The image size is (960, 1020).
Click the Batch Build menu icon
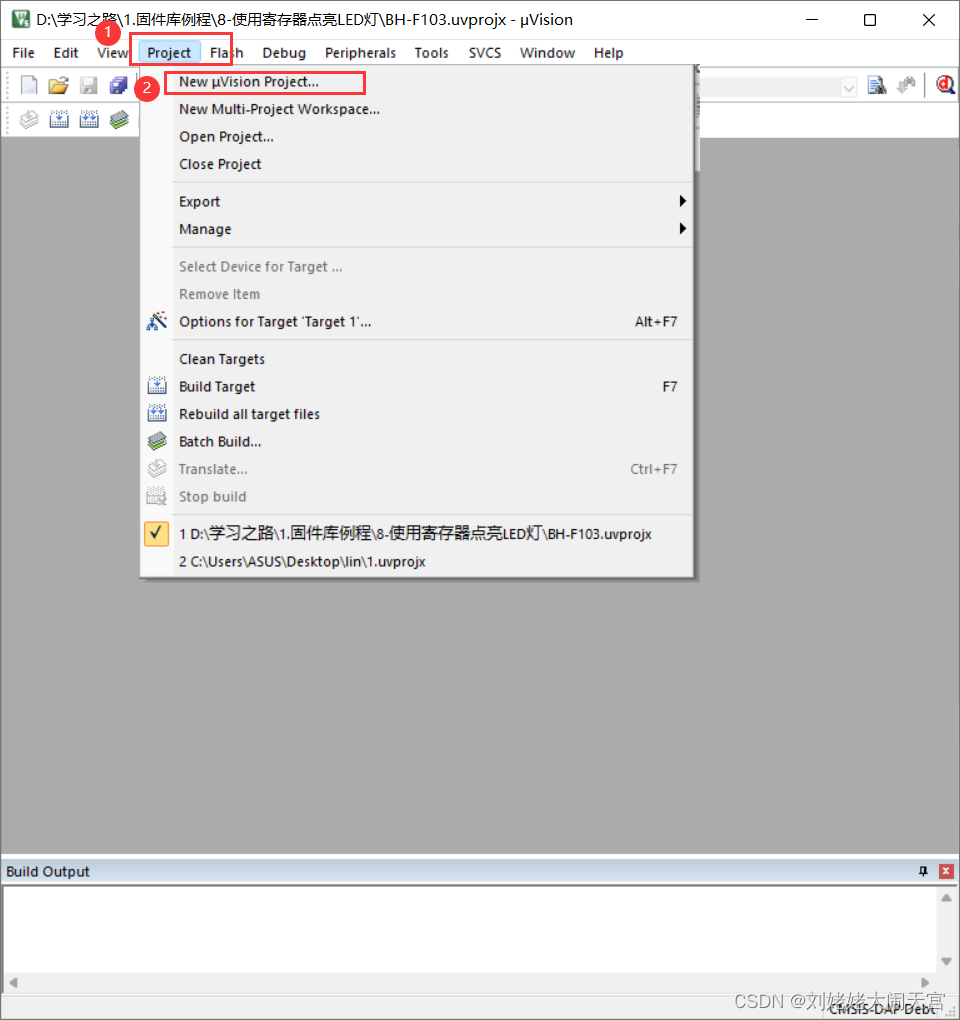pos(157,441)
